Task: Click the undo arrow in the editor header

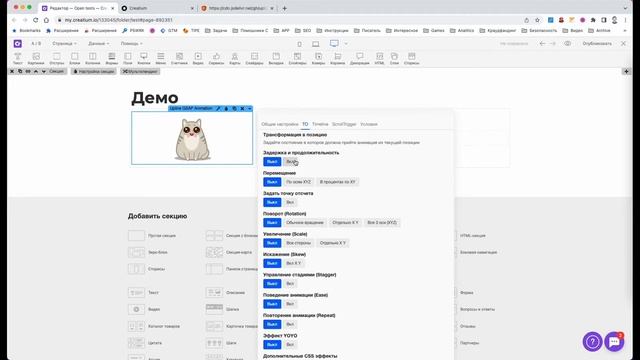Action: click(x=542, y=43)
